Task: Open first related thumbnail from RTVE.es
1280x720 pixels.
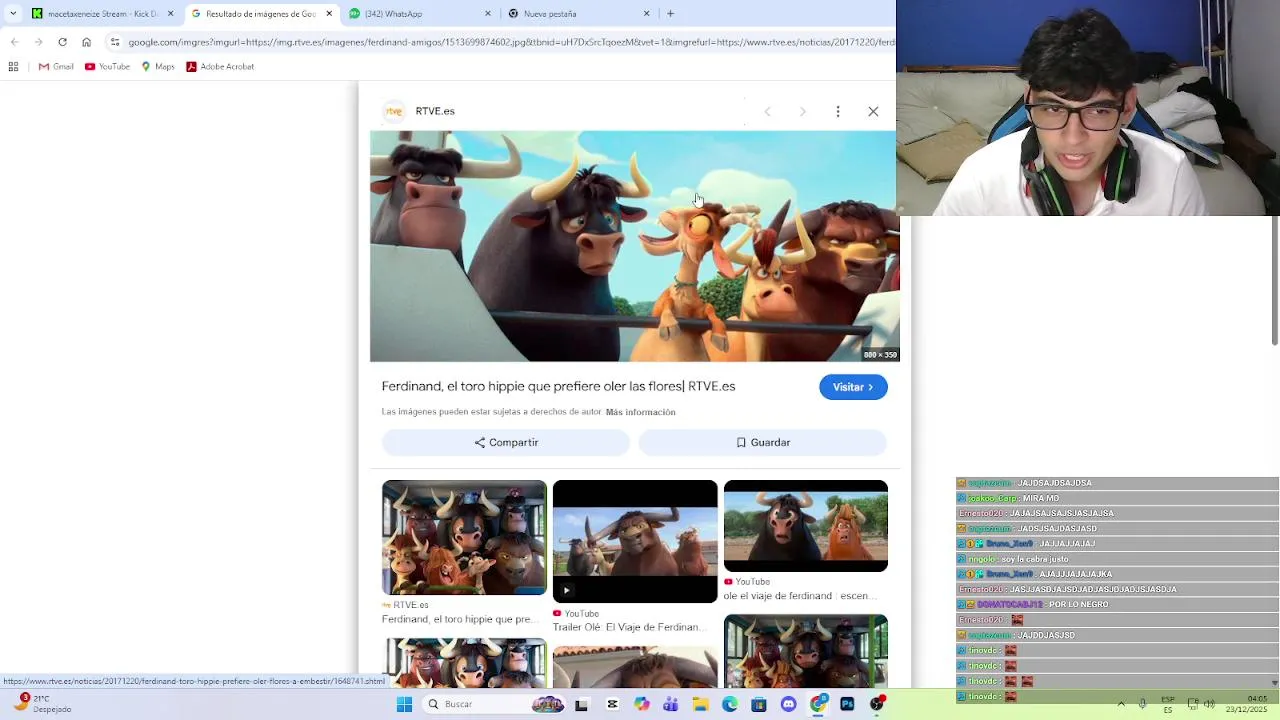Action: [x=464, y=538]
